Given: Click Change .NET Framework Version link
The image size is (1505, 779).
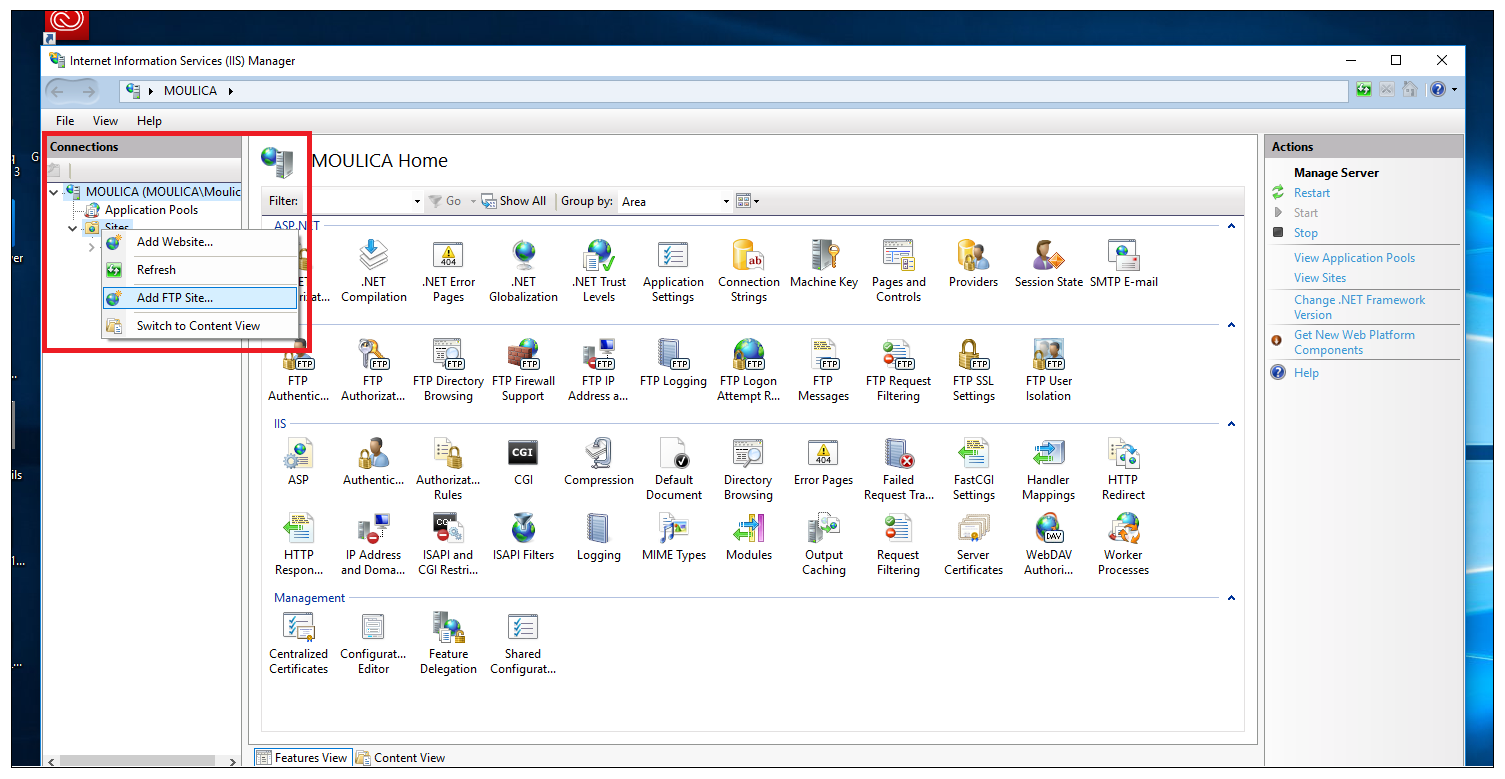Looking at the screenshot, I should click(x=1359, y=307).
